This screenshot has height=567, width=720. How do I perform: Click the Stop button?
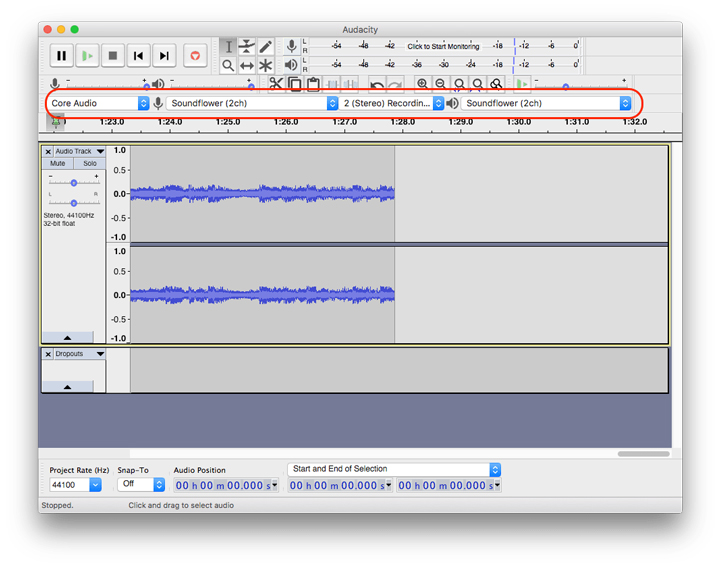click(x=113, y=57)
